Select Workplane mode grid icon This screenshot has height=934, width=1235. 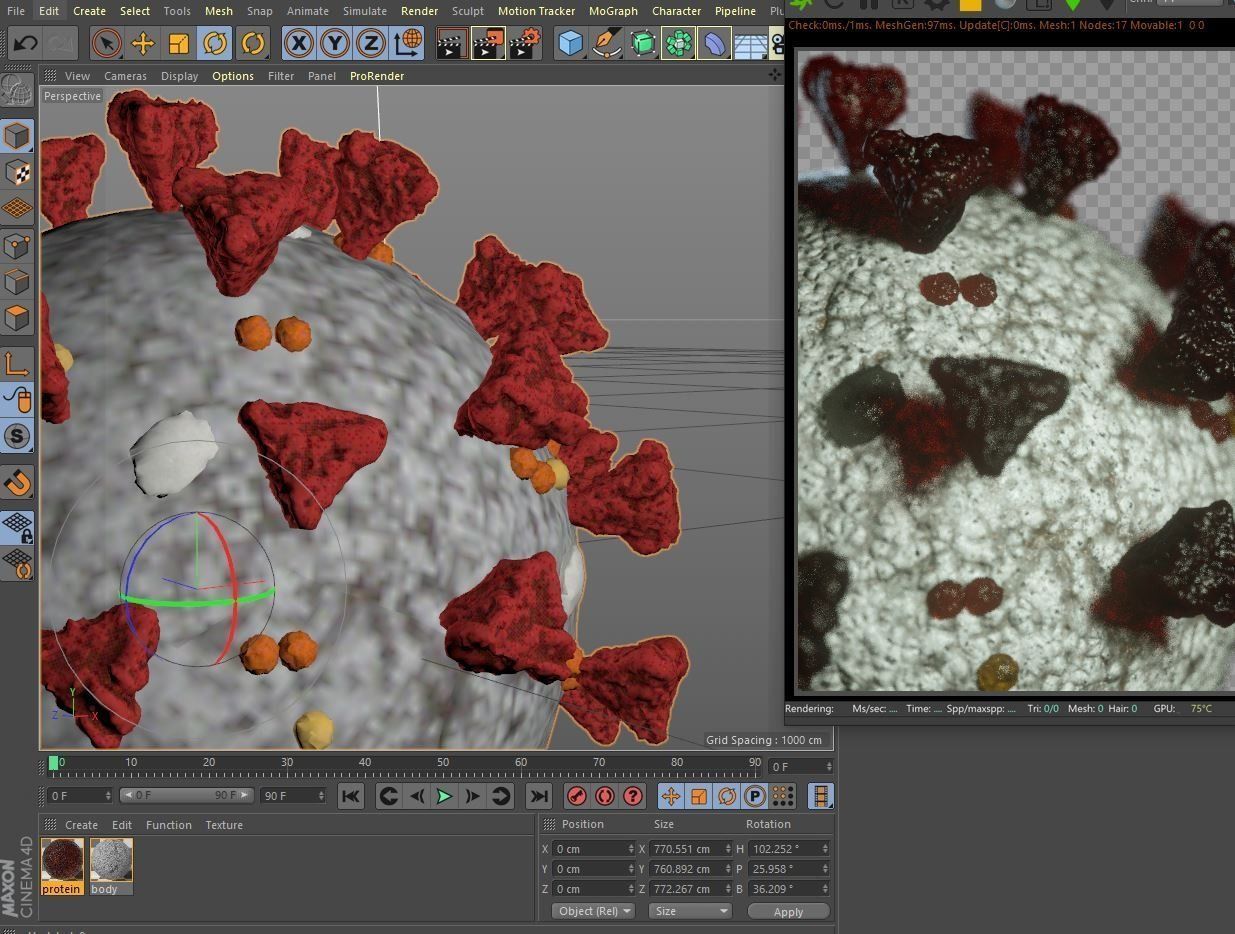17,208
